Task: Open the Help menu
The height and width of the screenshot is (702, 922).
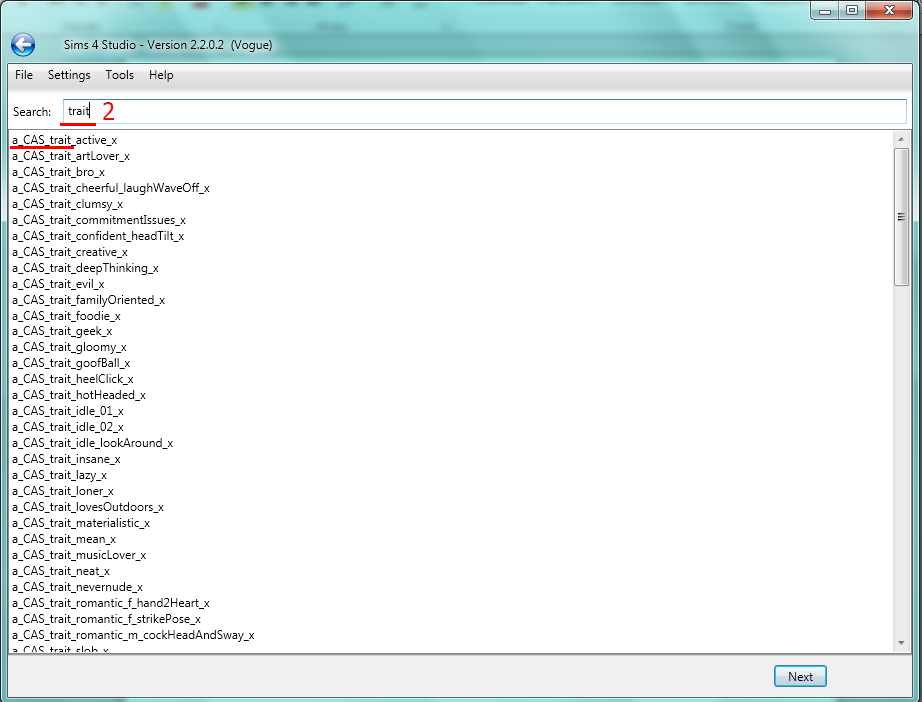Action: click(161, 75)
